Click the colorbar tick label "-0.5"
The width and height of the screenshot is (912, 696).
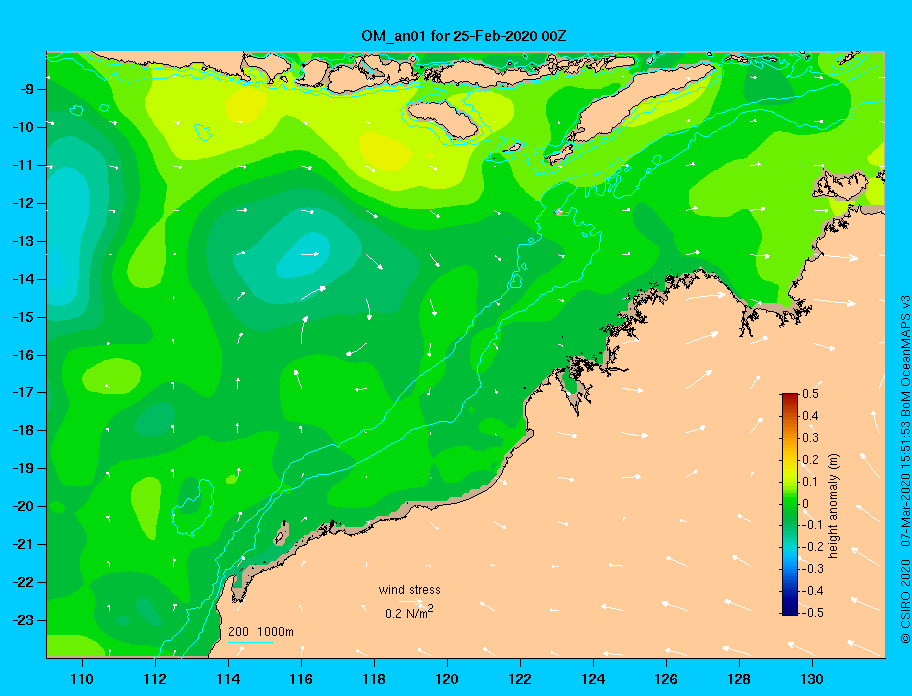pos(813,613)
